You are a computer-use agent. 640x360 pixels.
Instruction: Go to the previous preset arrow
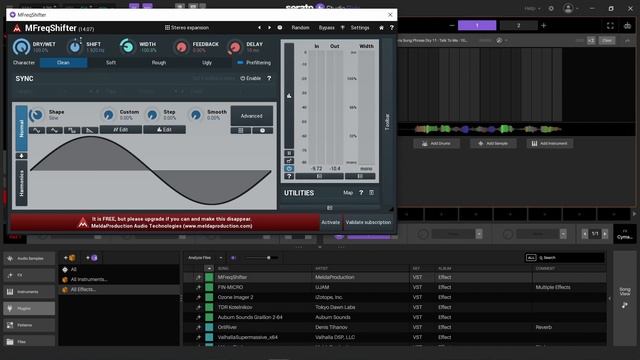(259, 28)
